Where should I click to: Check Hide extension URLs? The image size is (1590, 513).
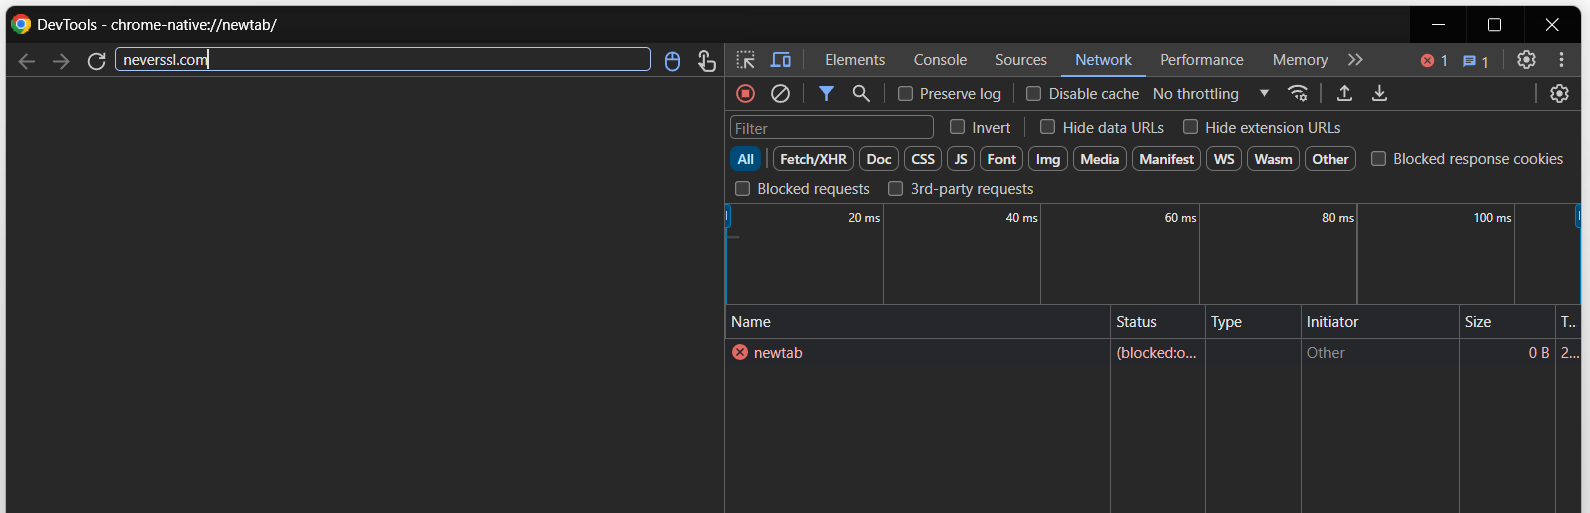coord(1190,127)
